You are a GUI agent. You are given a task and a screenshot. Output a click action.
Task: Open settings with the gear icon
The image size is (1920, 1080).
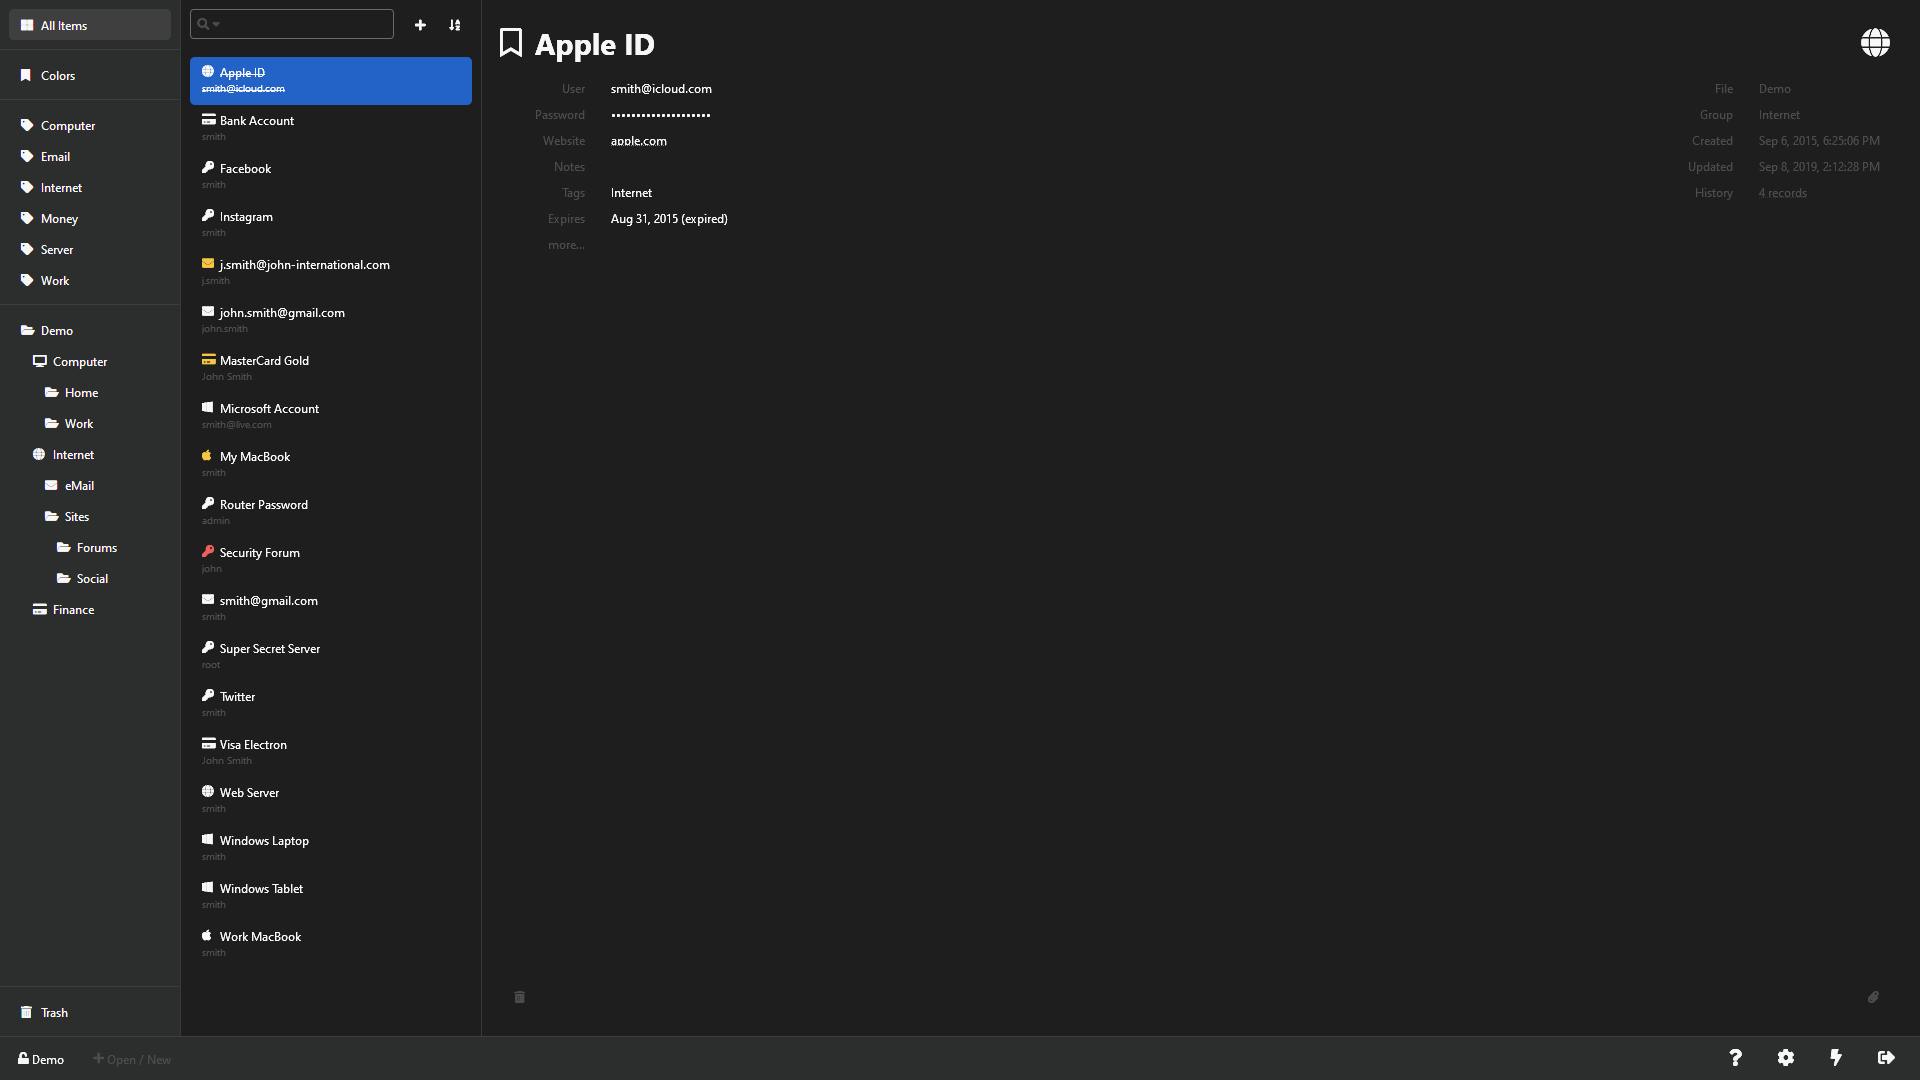[1785, 1058]
